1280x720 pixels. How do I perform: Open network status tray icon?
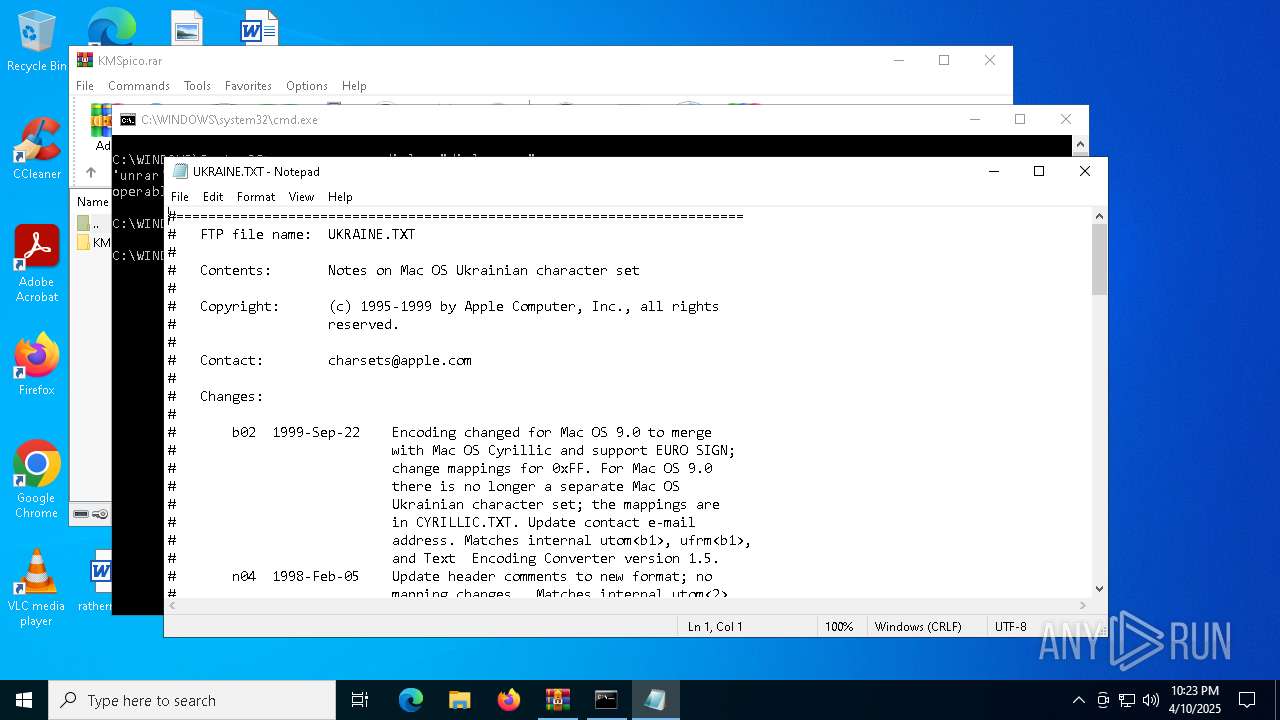point(1127,700)
